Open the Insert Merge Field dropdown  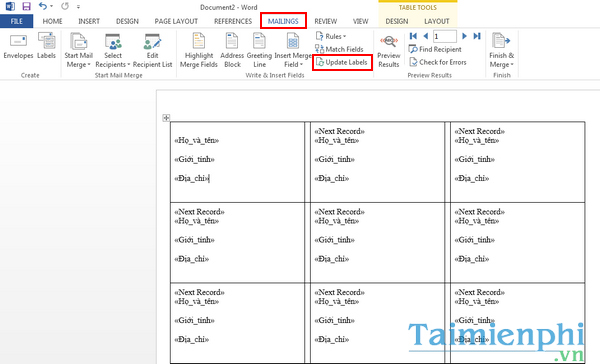pos(293,51)
